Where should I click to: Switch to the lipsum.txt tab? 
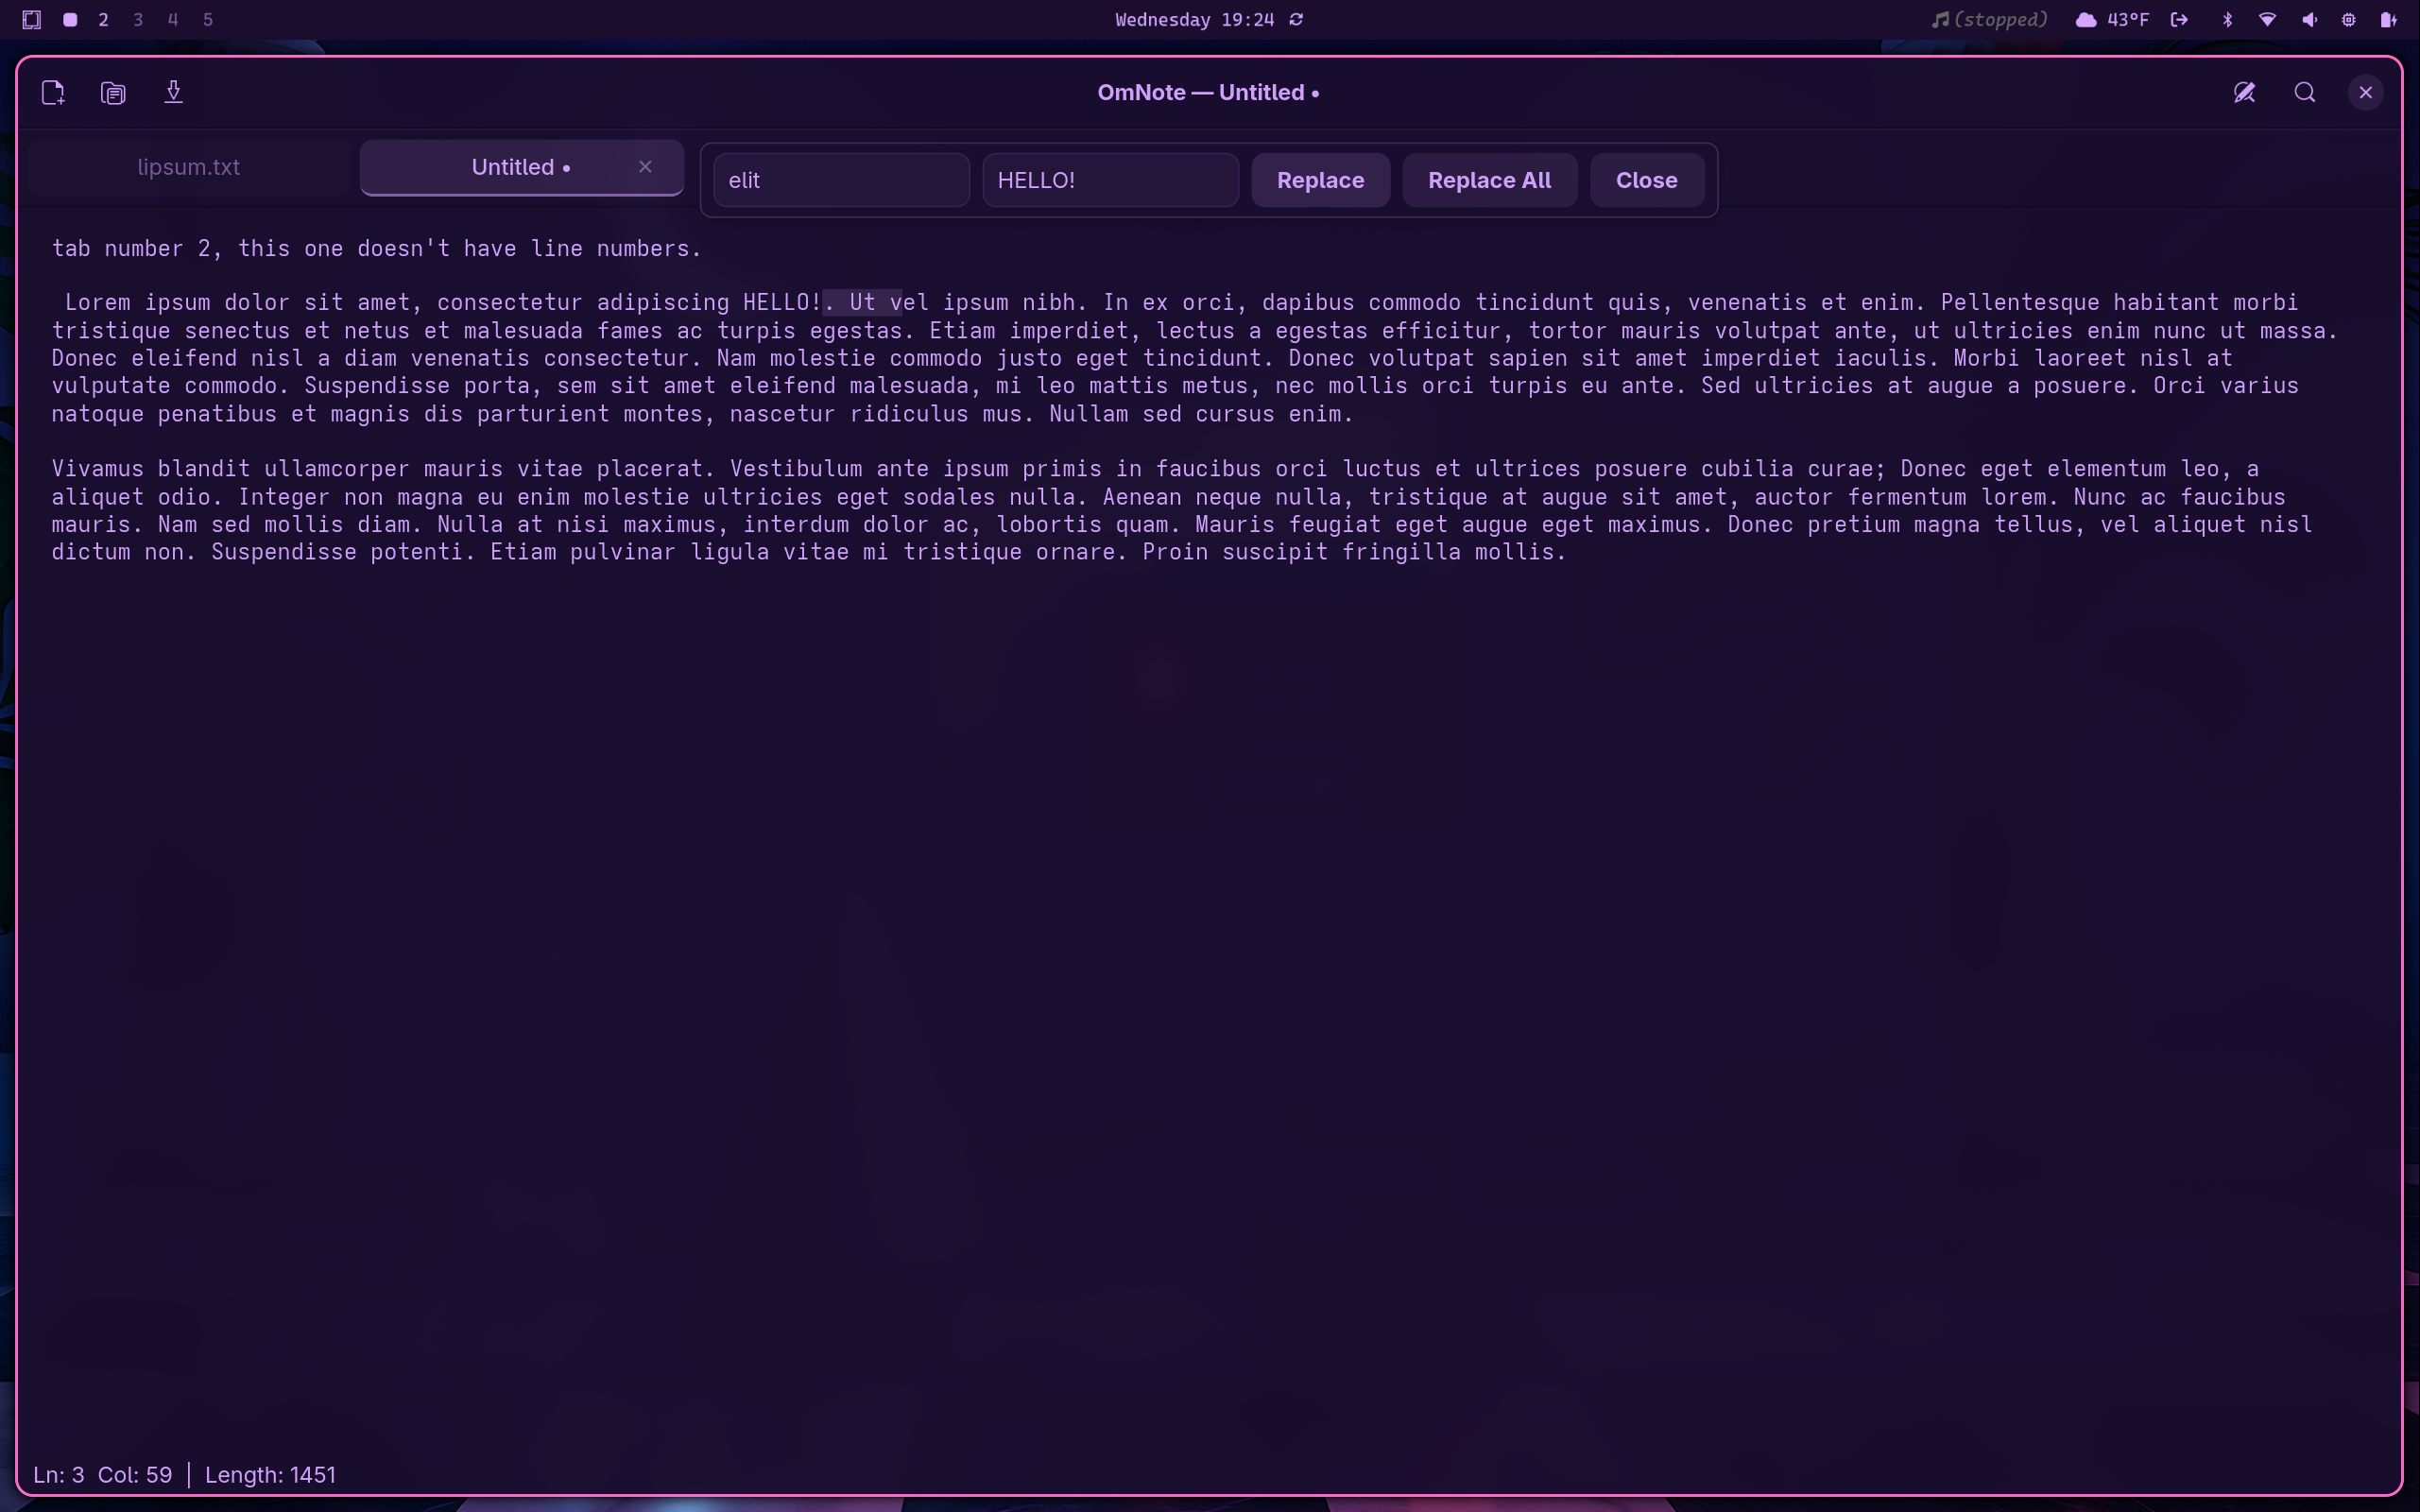coord(189,167)
